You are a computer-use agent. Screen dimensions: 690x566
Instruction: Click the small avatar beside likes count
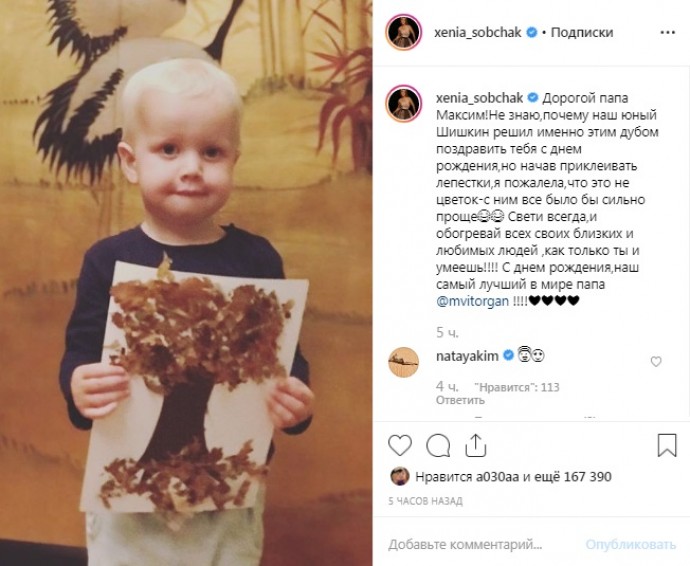coord(400,477)
